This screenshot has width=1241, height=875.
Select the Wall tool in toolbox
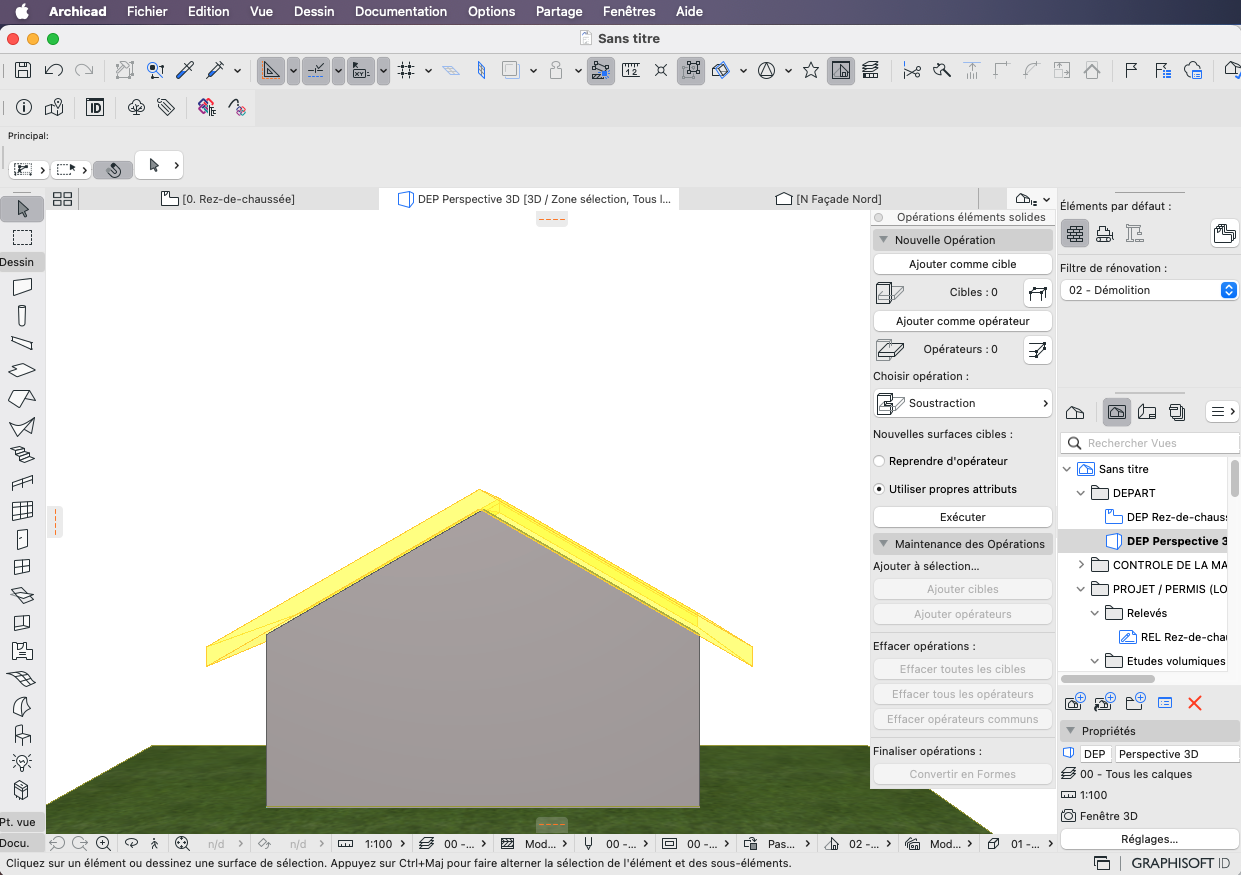point(22,287)
